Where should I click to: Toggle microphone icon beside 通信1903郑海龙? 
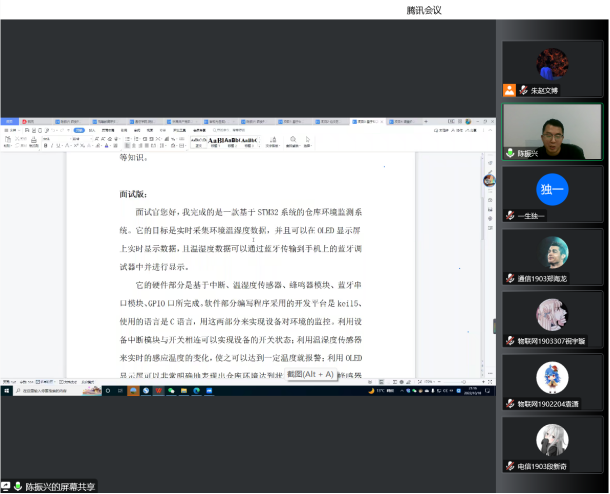point(510,278)
